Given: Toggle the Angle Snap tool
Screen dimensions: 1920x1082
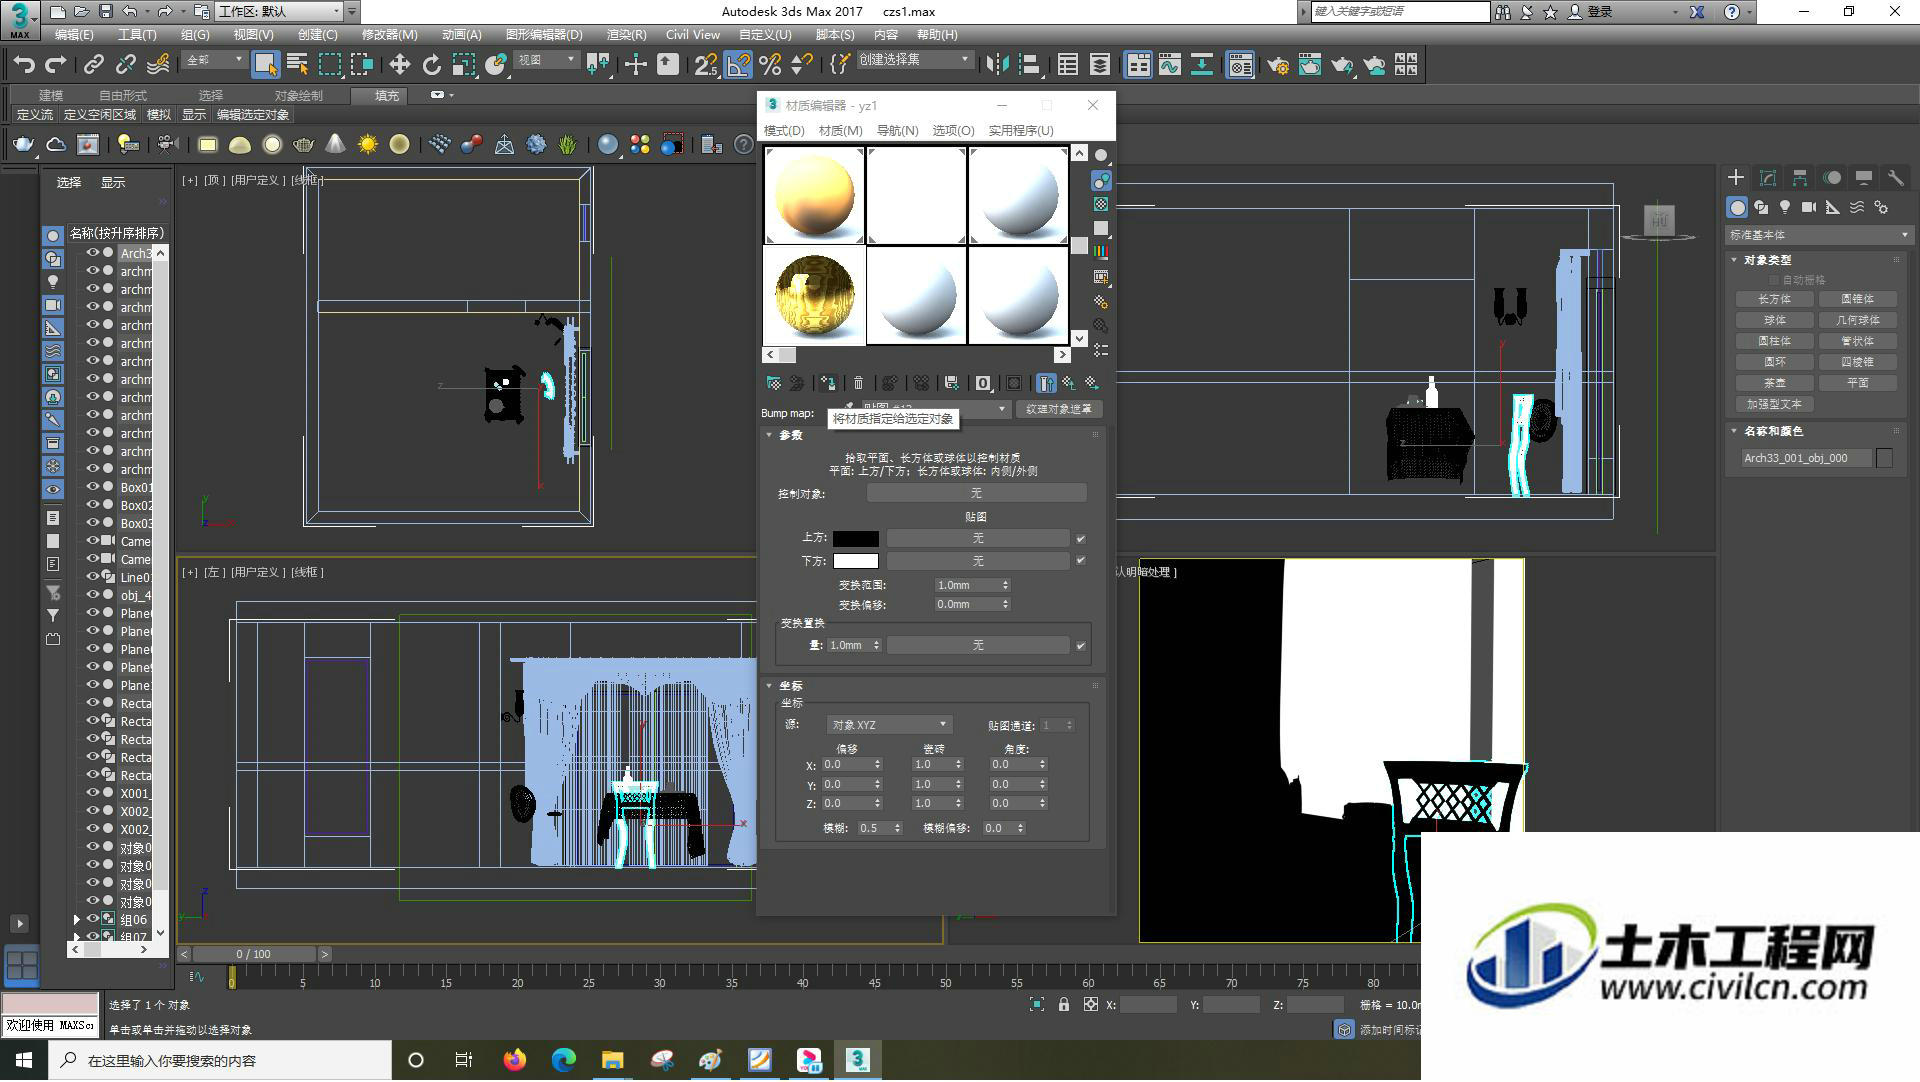Looking at the screenshot, I should [737, 65].
